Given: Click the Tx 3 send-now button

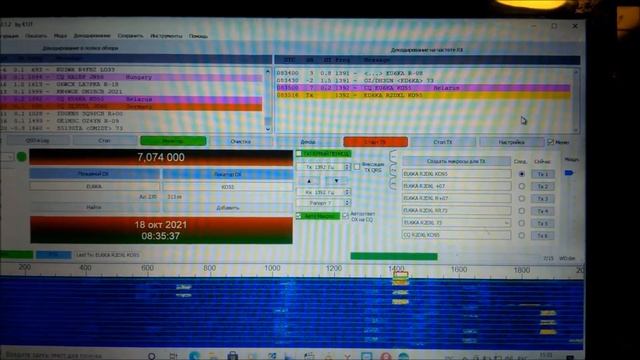Looking at the screenshot, I should point(542,199).
